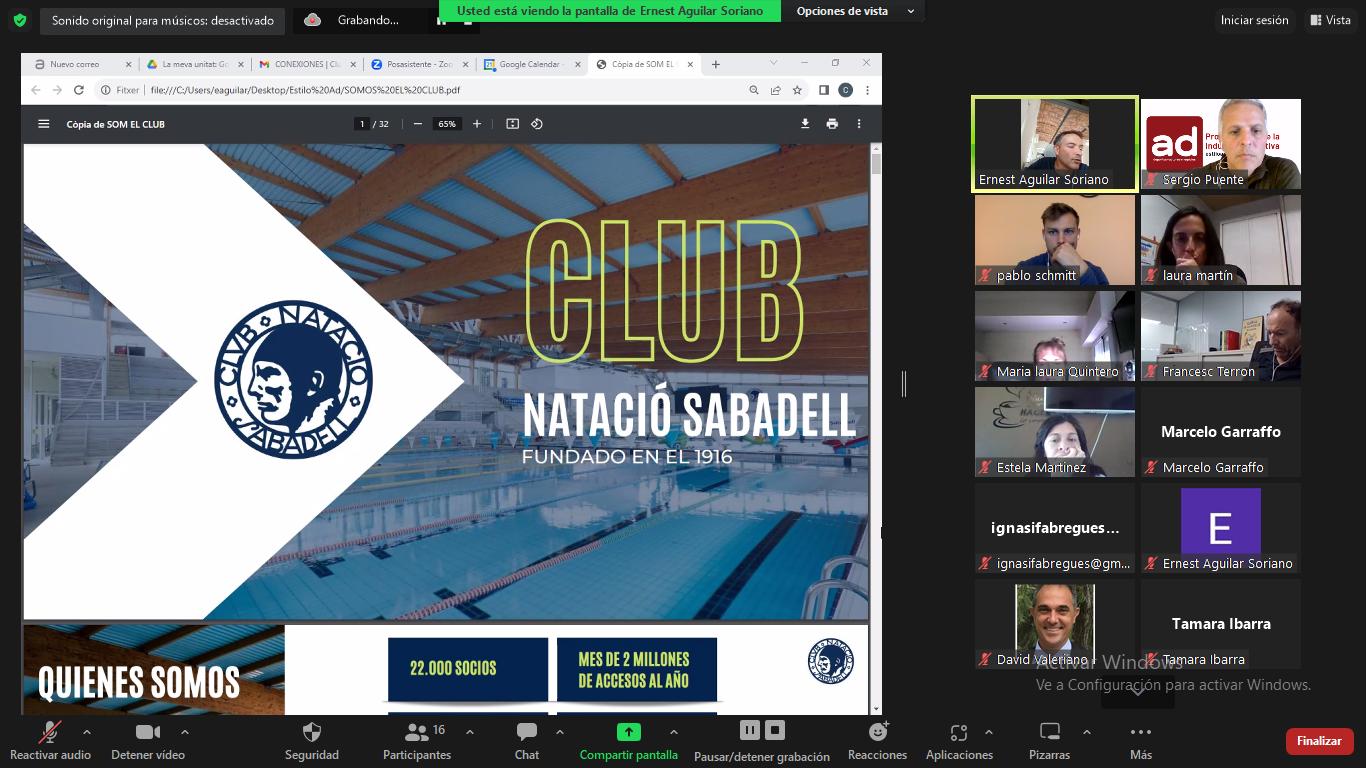
Task: Pause the recording in Zoom toolbar
Action: tap(749, 729)
